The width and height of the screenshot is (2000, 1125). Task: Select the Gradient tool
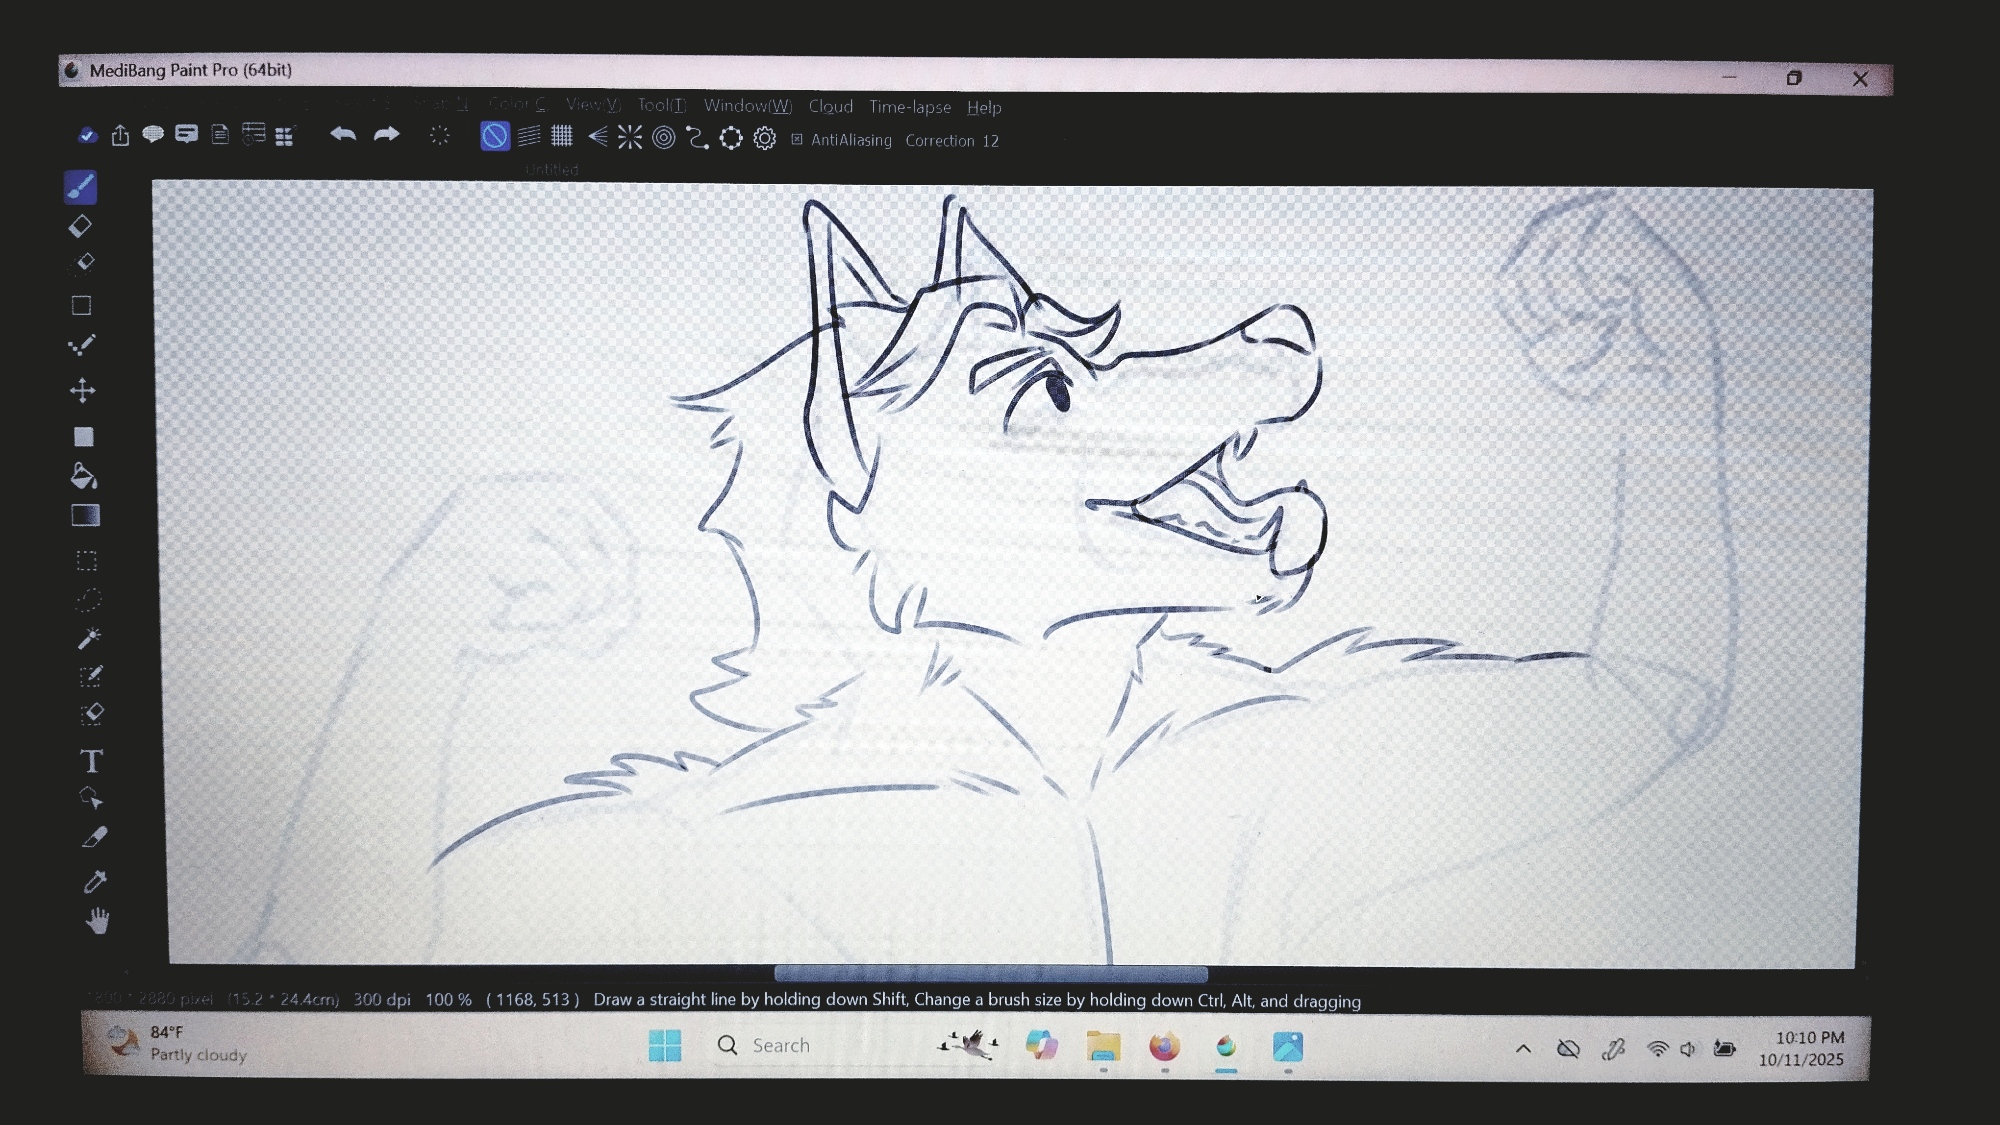click(x=85, y=515)
